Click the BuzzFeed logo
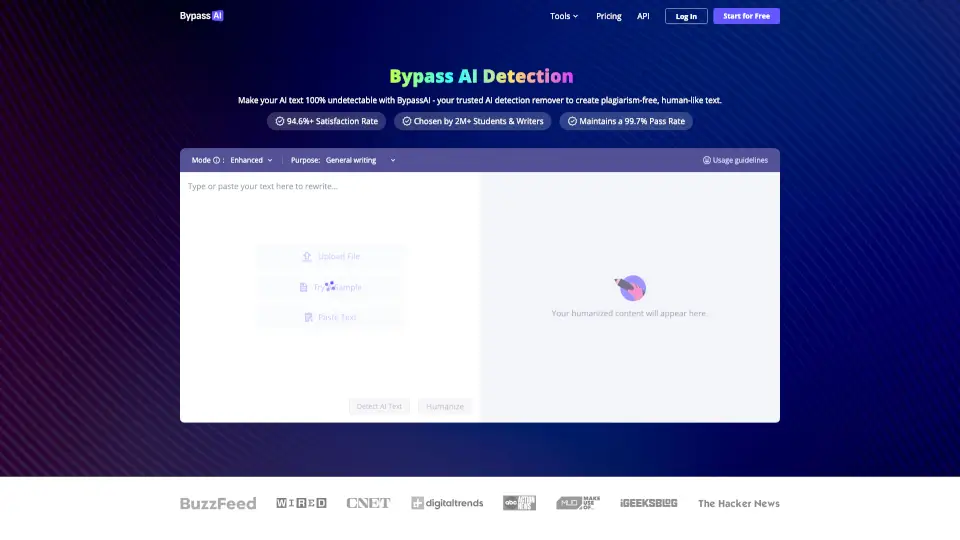 click(218, 503)
